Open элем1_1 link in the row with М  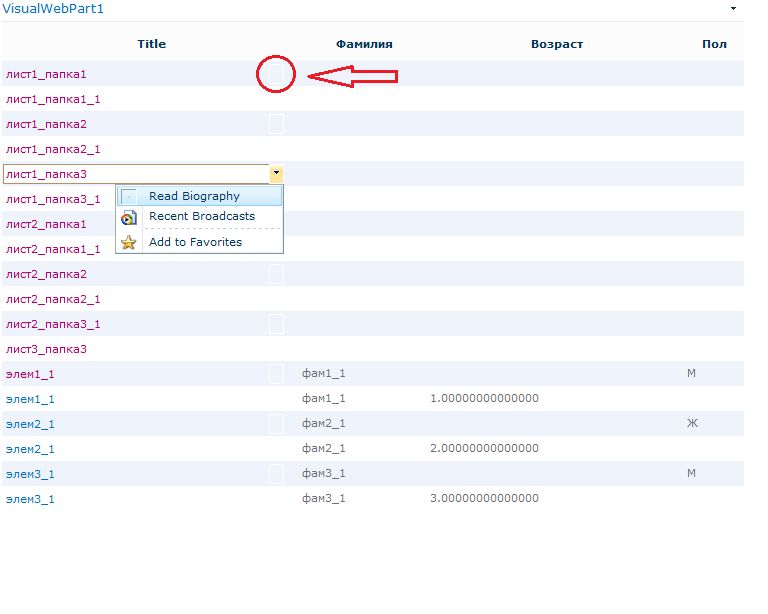tap(30, 375)
